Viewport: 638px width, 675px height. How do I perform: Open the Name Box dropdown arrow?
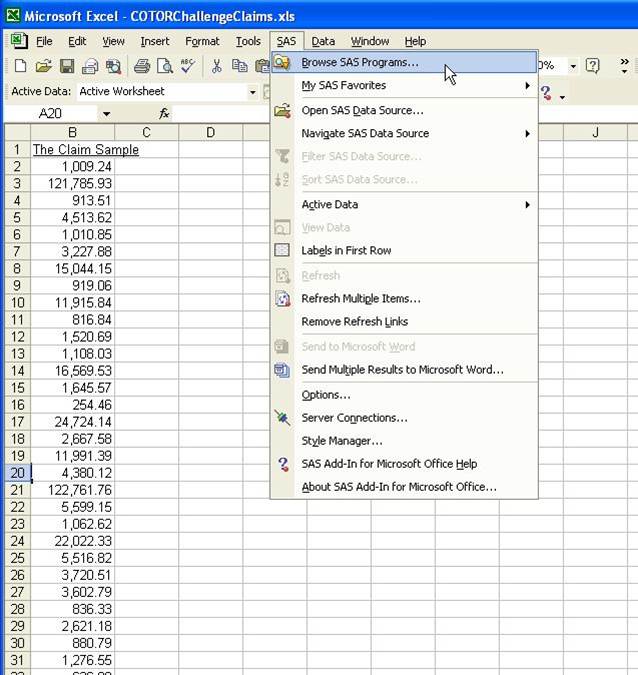tap(106, 114)
